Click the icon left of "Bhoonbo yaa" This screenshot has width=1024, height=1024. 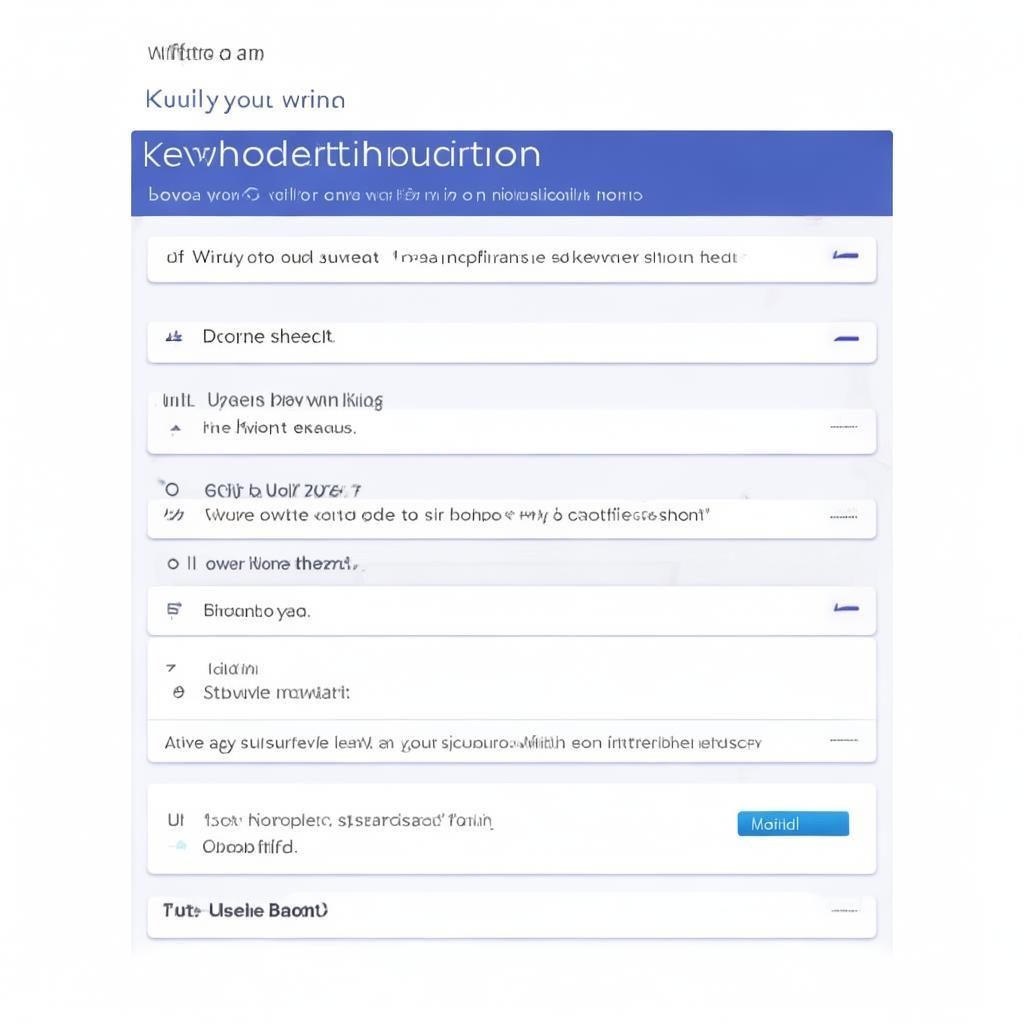[174, 610]
